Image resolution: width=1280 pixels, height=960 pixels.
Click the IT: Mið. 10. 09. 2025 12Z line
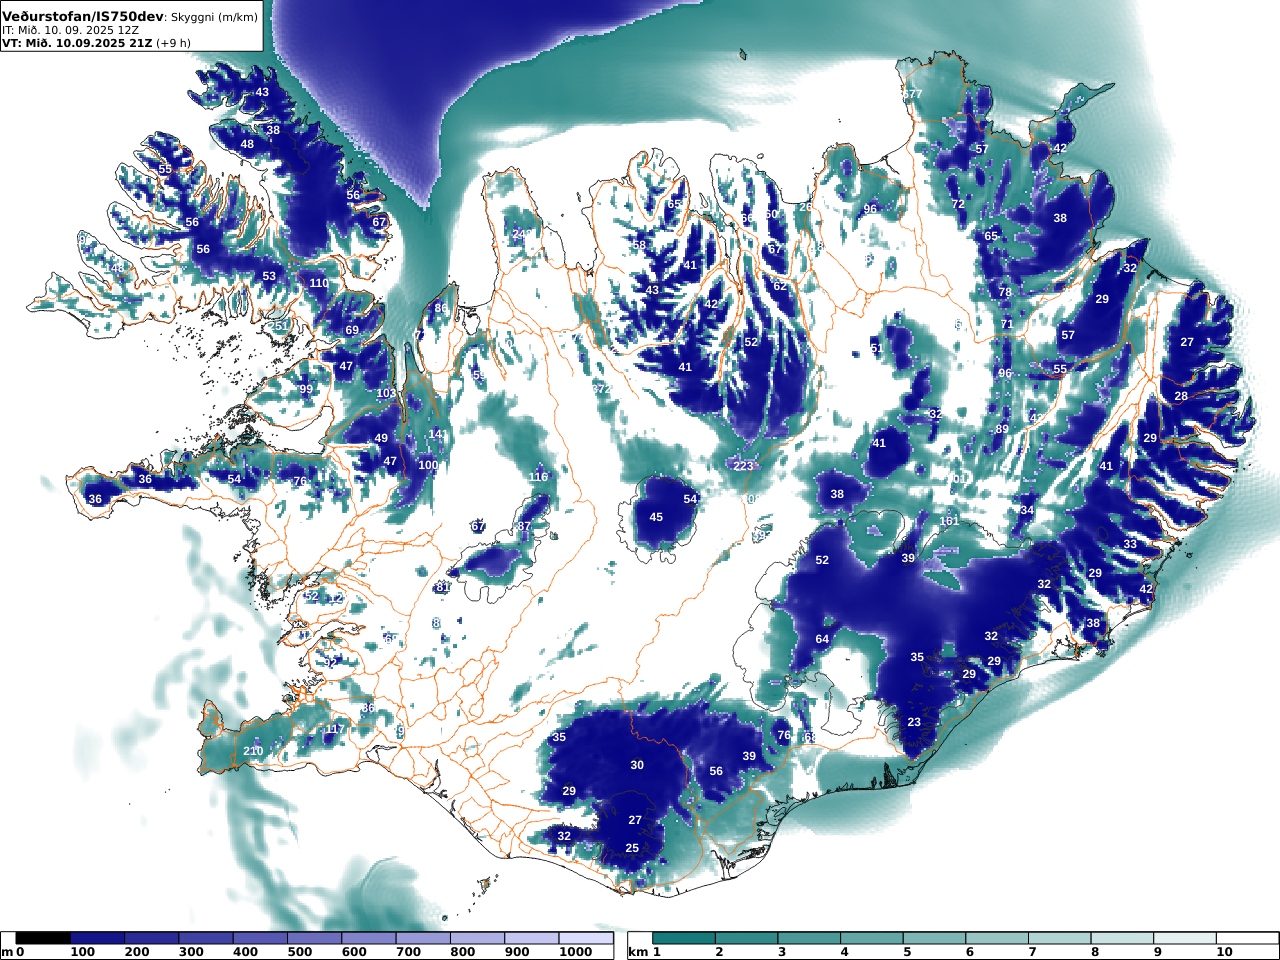[x=70, y=30]
